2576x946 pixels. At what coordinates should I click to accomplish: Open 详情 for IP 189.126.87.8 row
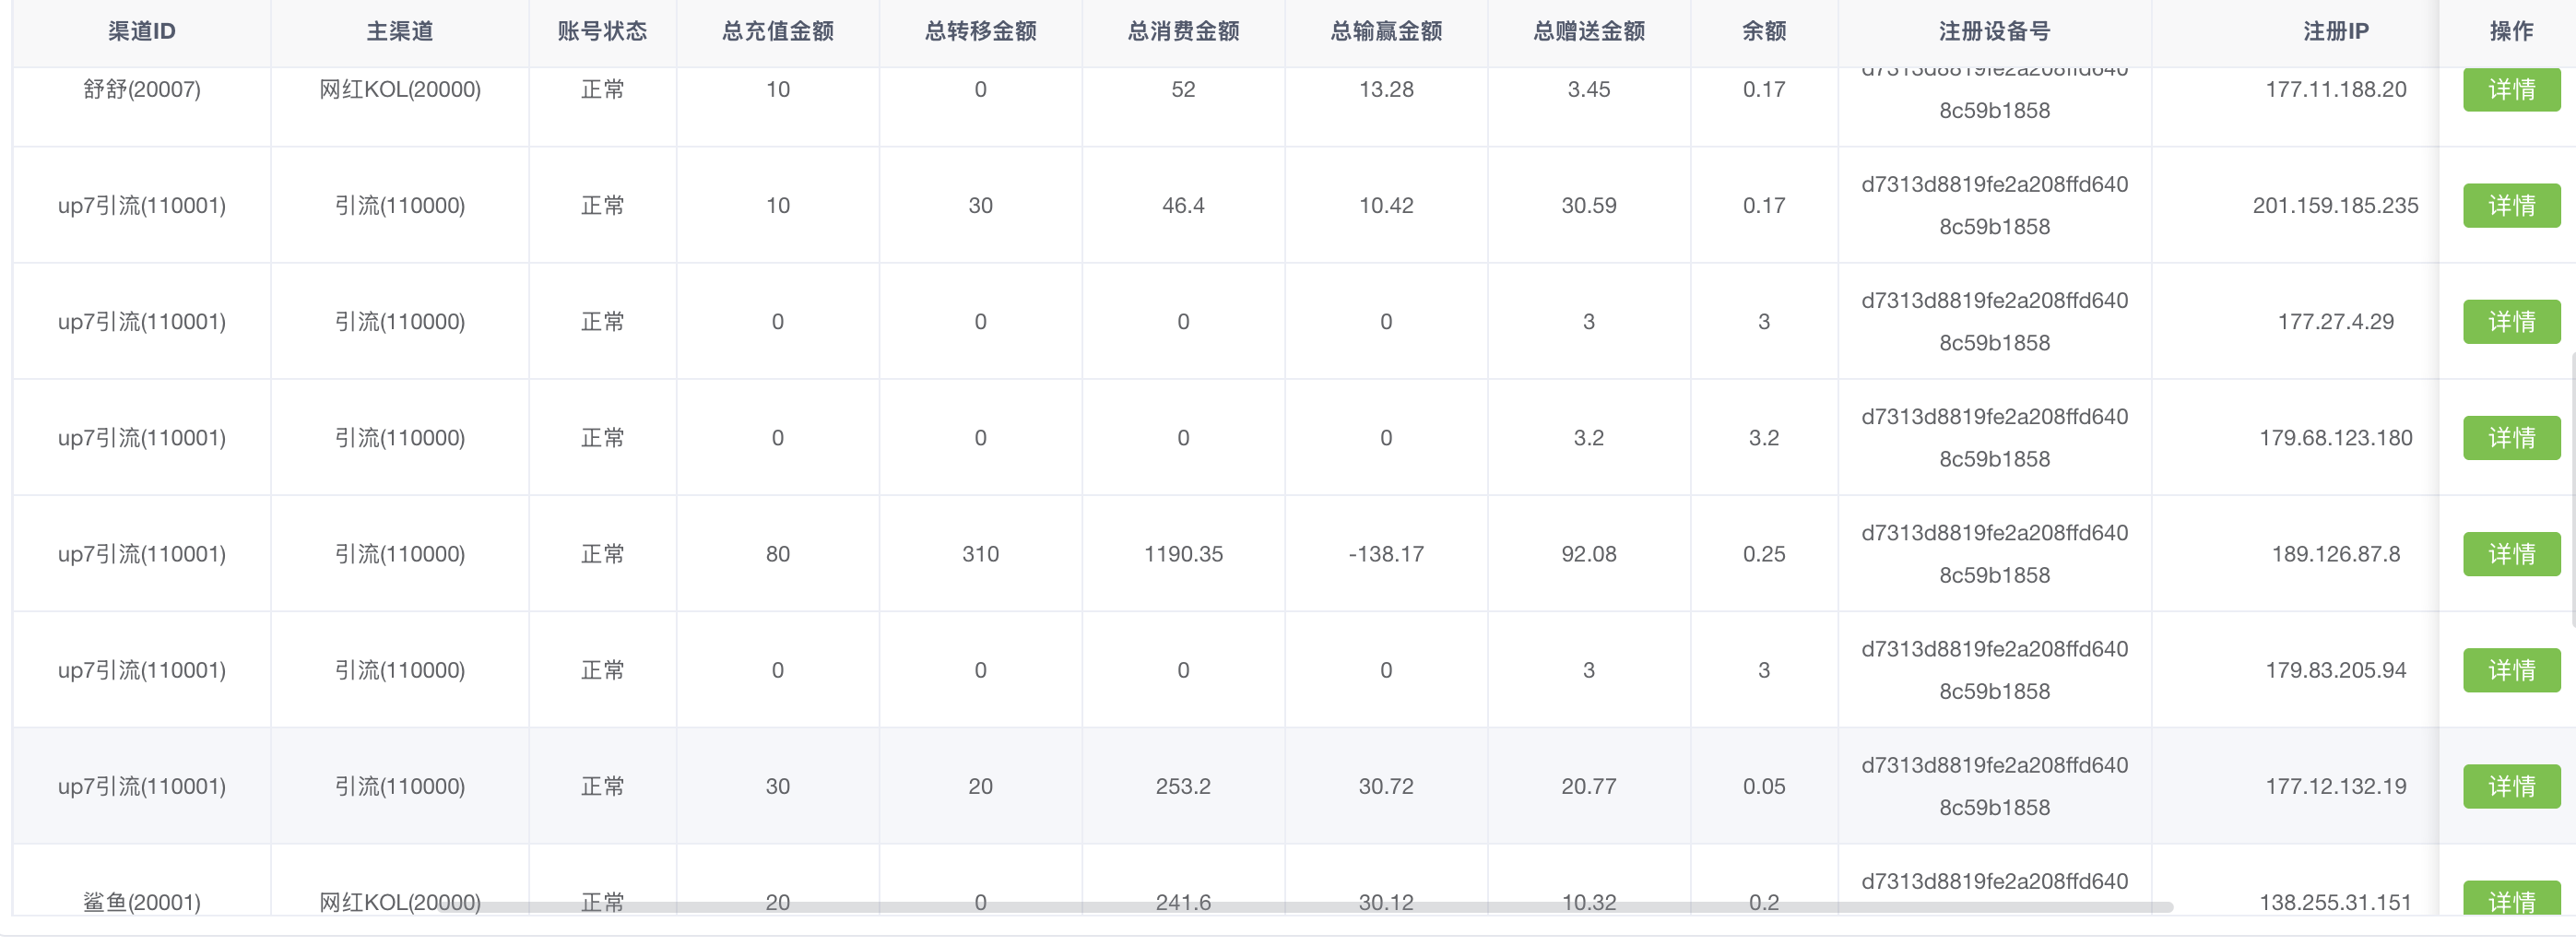(x=2511, y=553)
